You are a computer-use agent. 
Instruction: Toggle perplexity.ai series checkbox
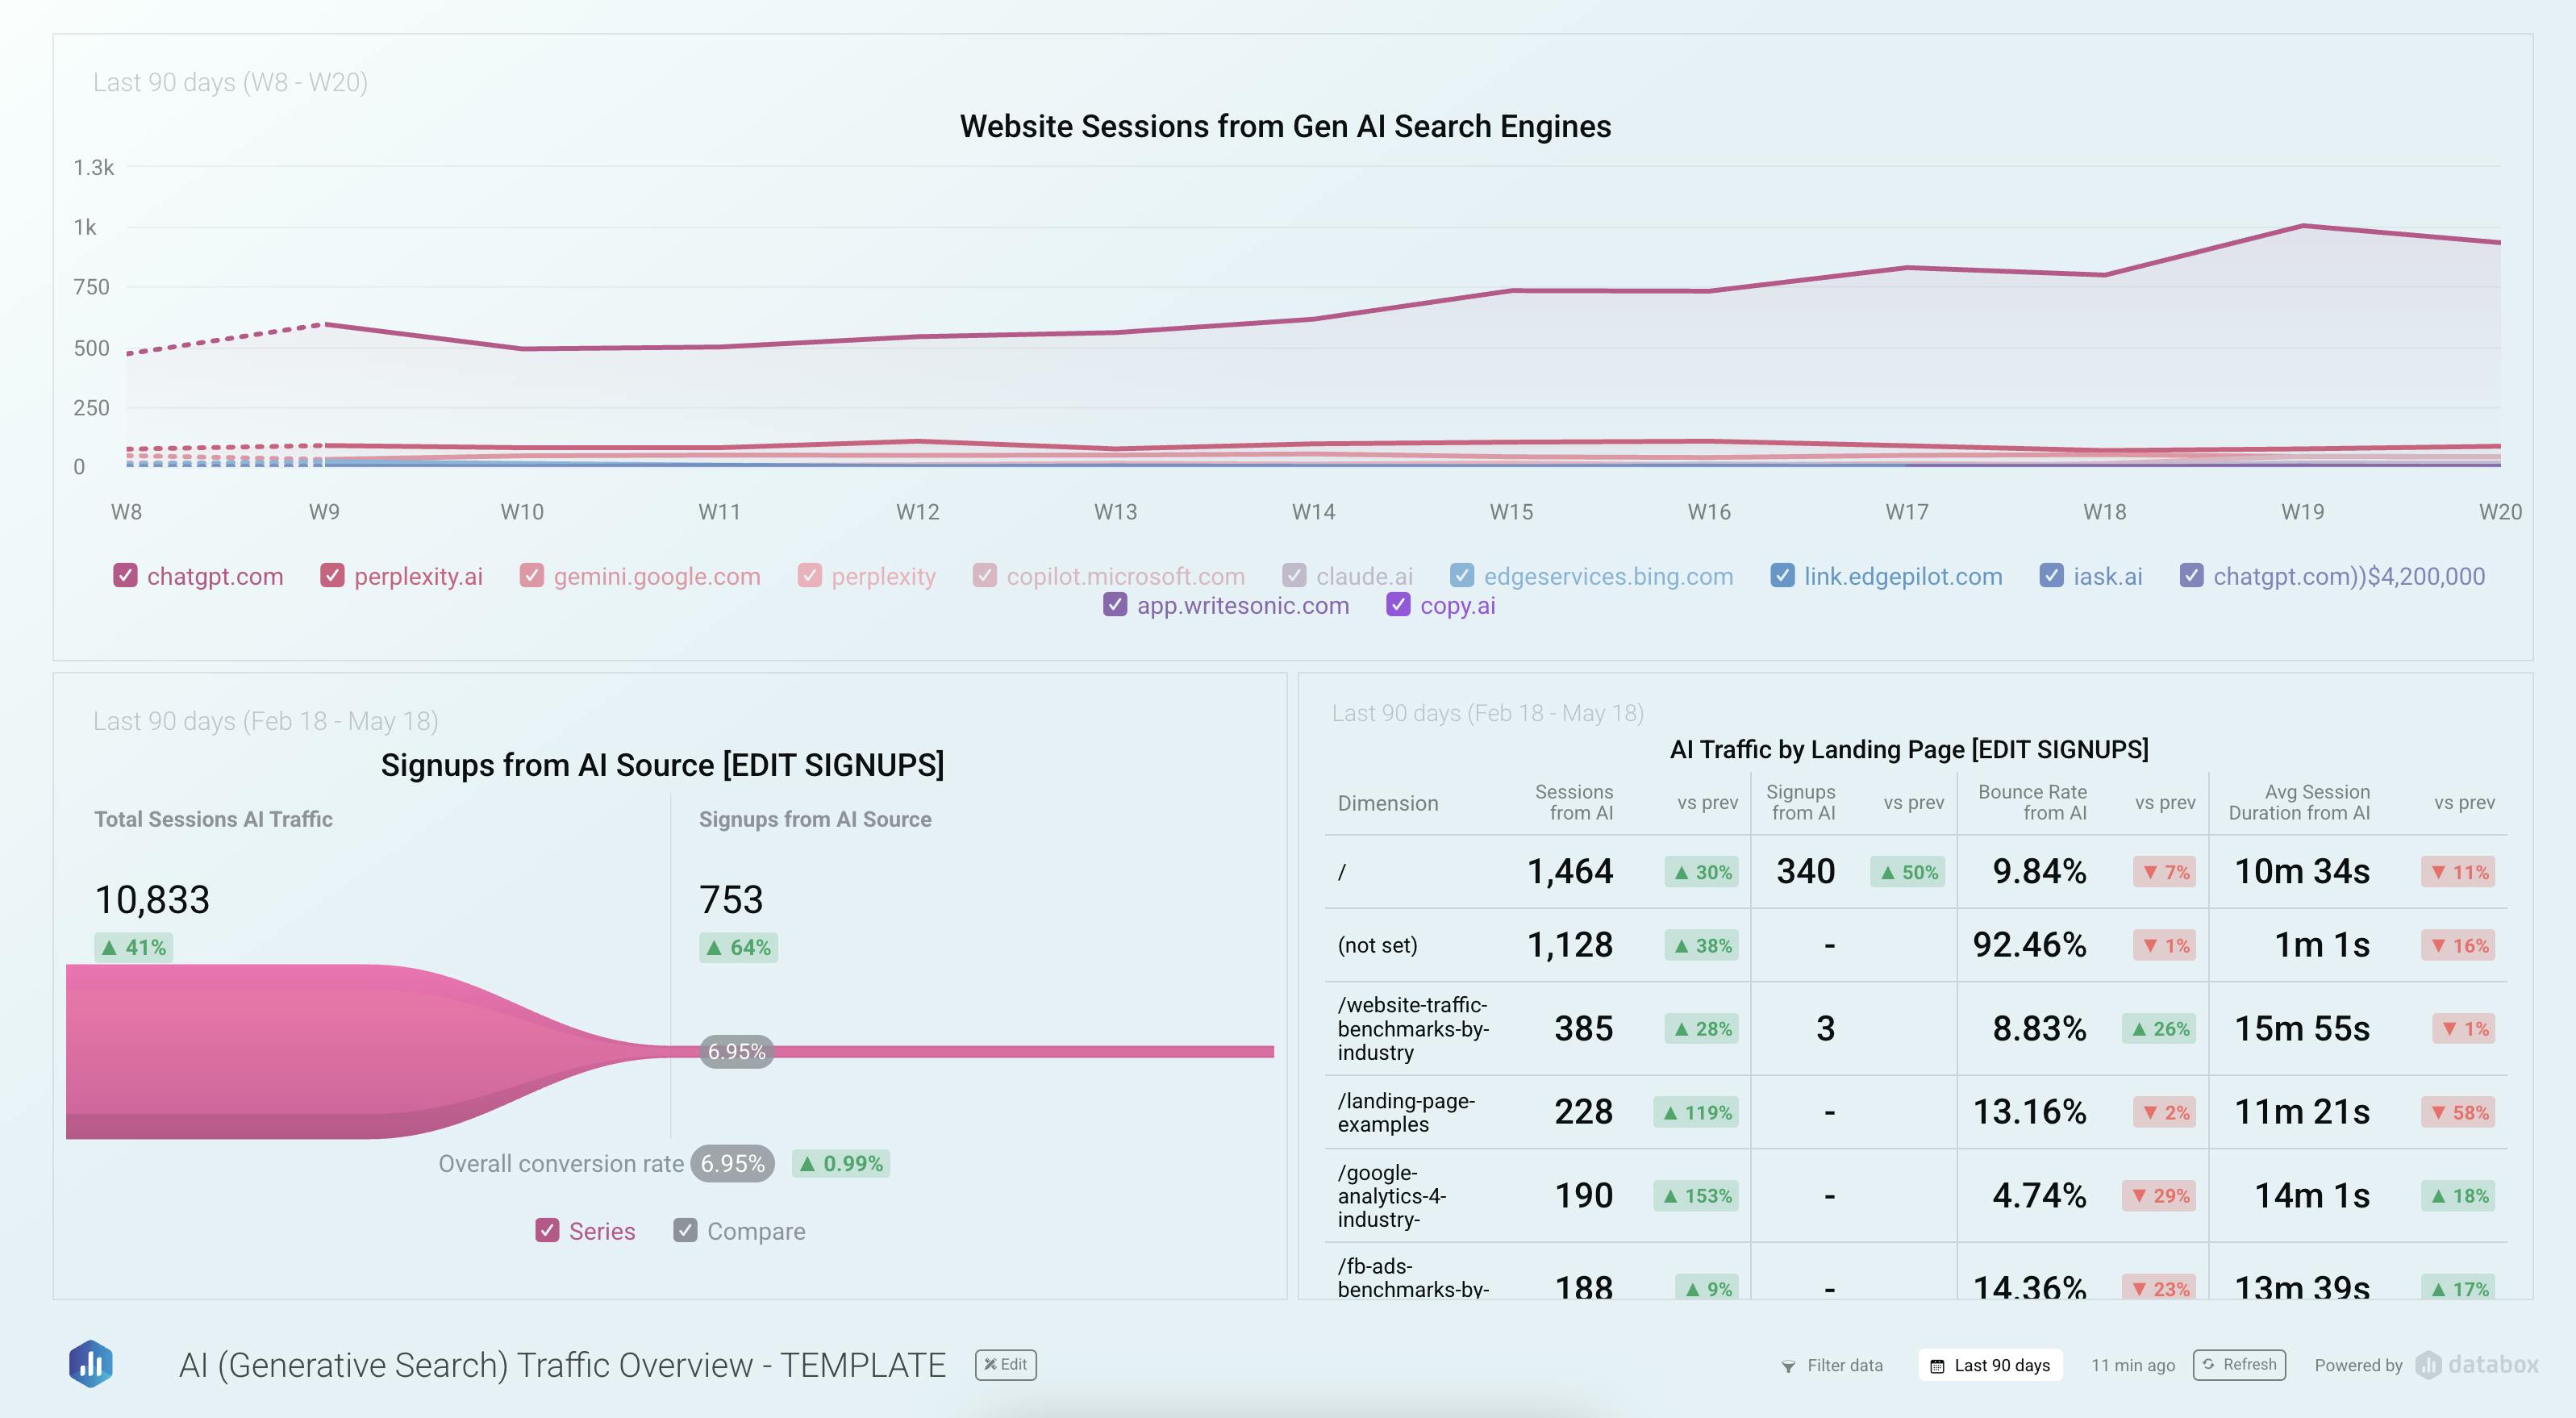click(x=332, y=576)
